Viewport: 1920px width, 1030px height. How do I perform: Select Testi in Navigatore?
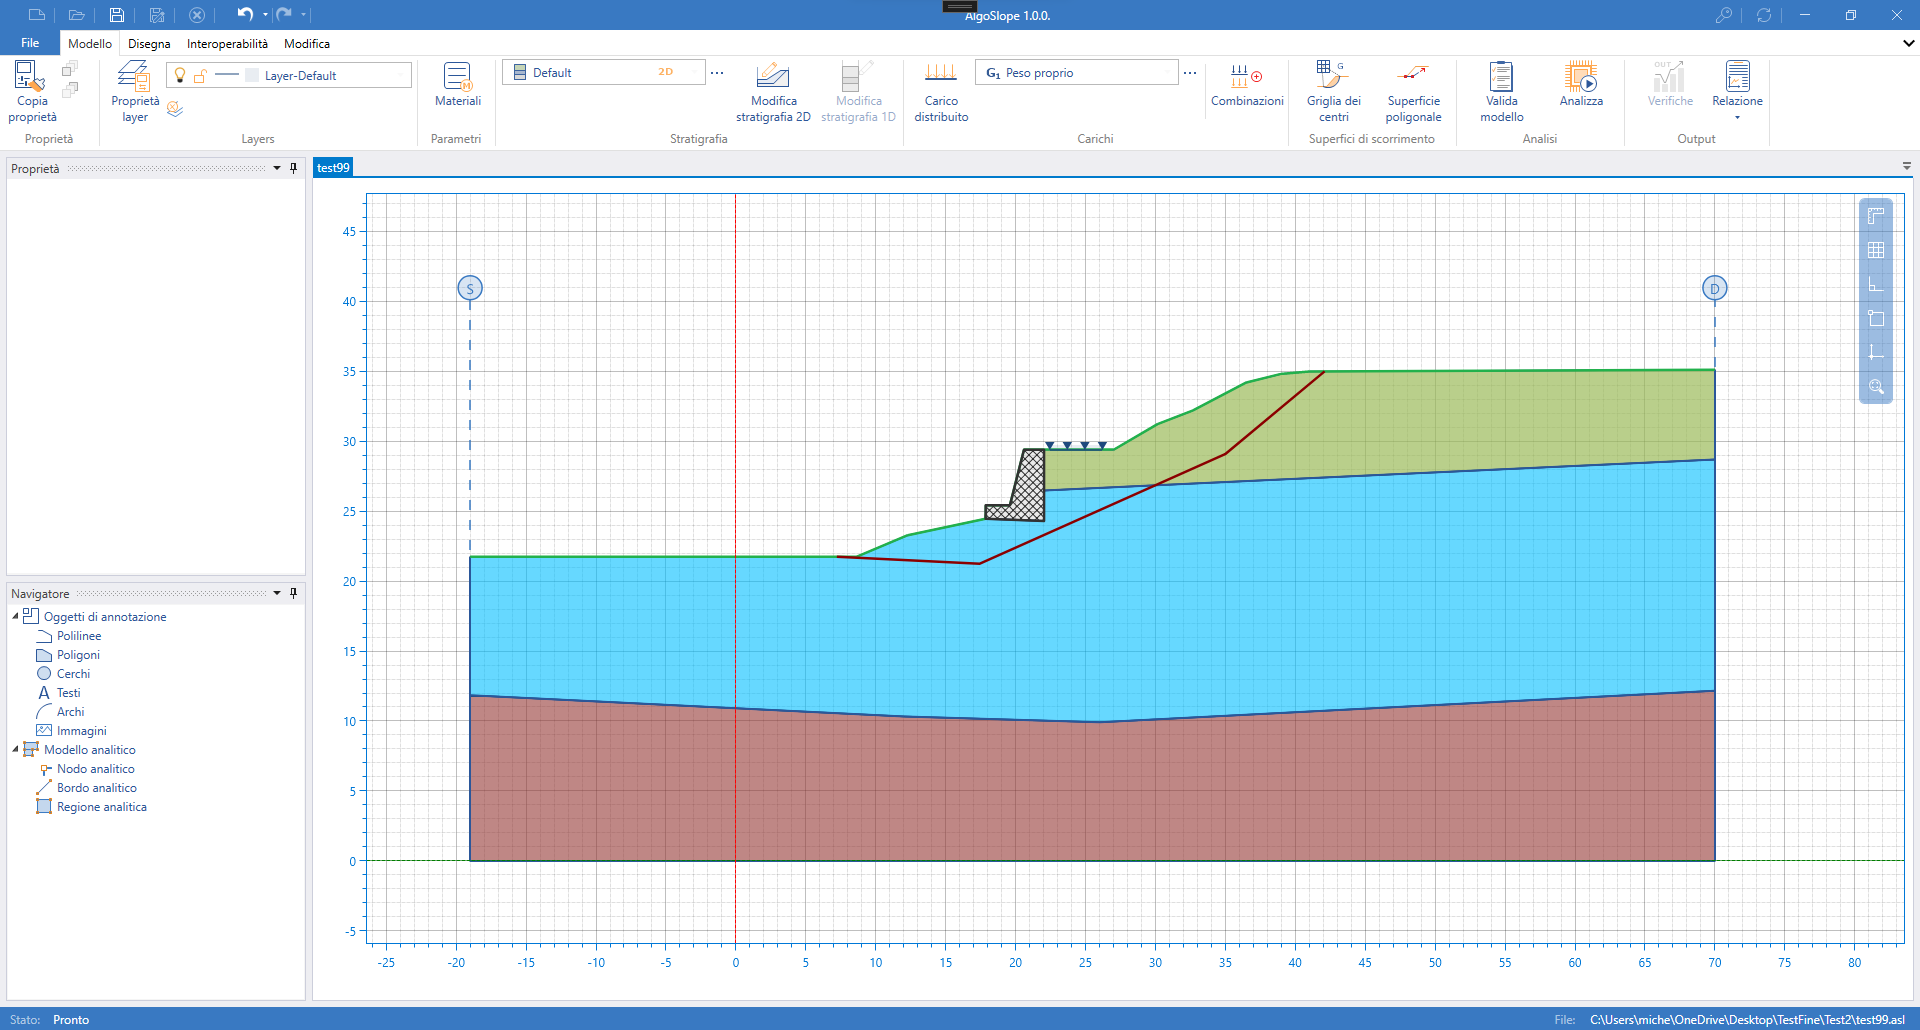[x=68, y=693]
